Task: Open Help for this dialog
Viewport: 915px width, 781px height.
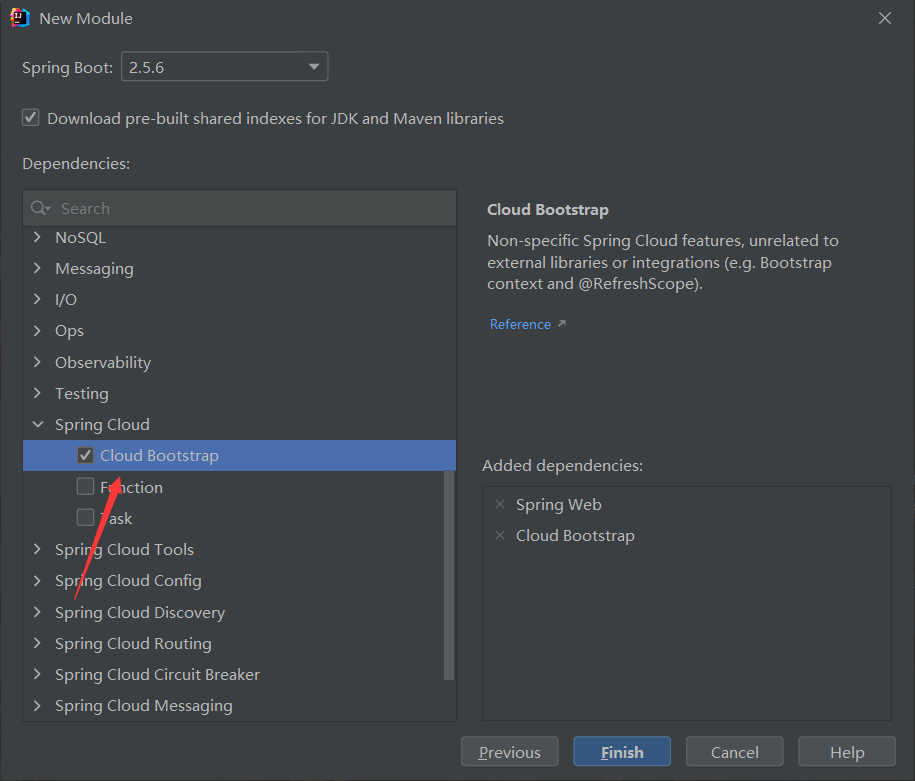Action: point(847,752)
